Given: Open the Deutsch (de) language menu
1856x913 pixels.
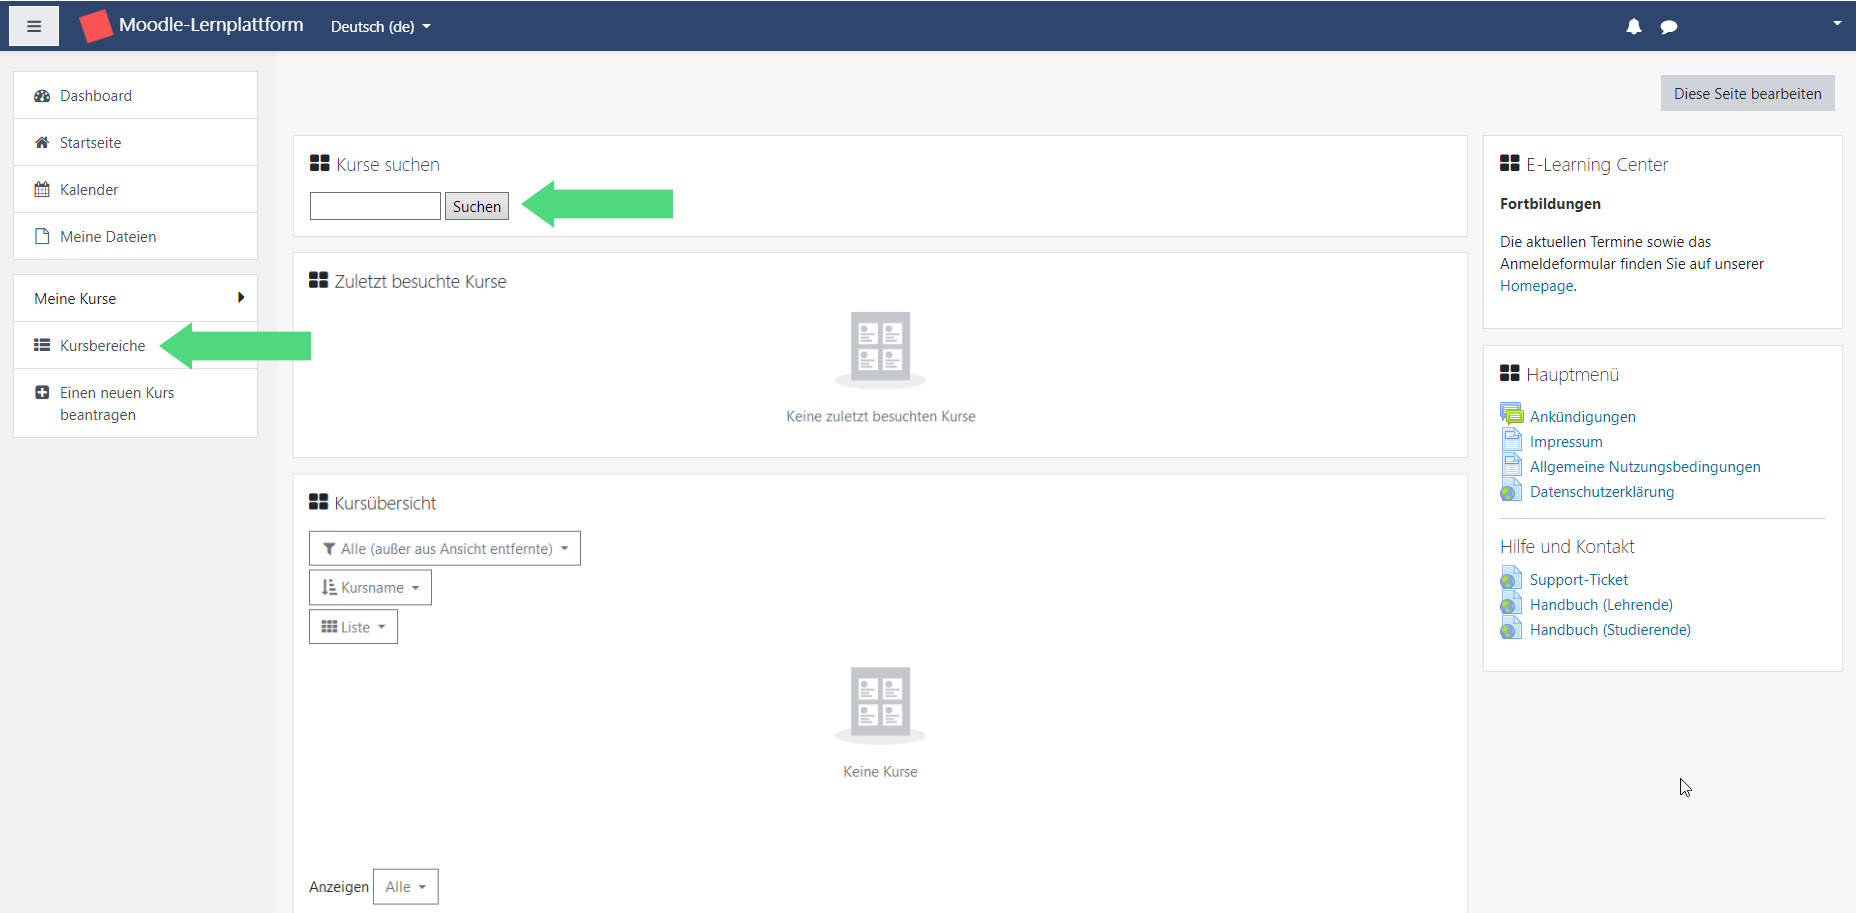Looking at the screenshot, I should [x=381, y=27].
